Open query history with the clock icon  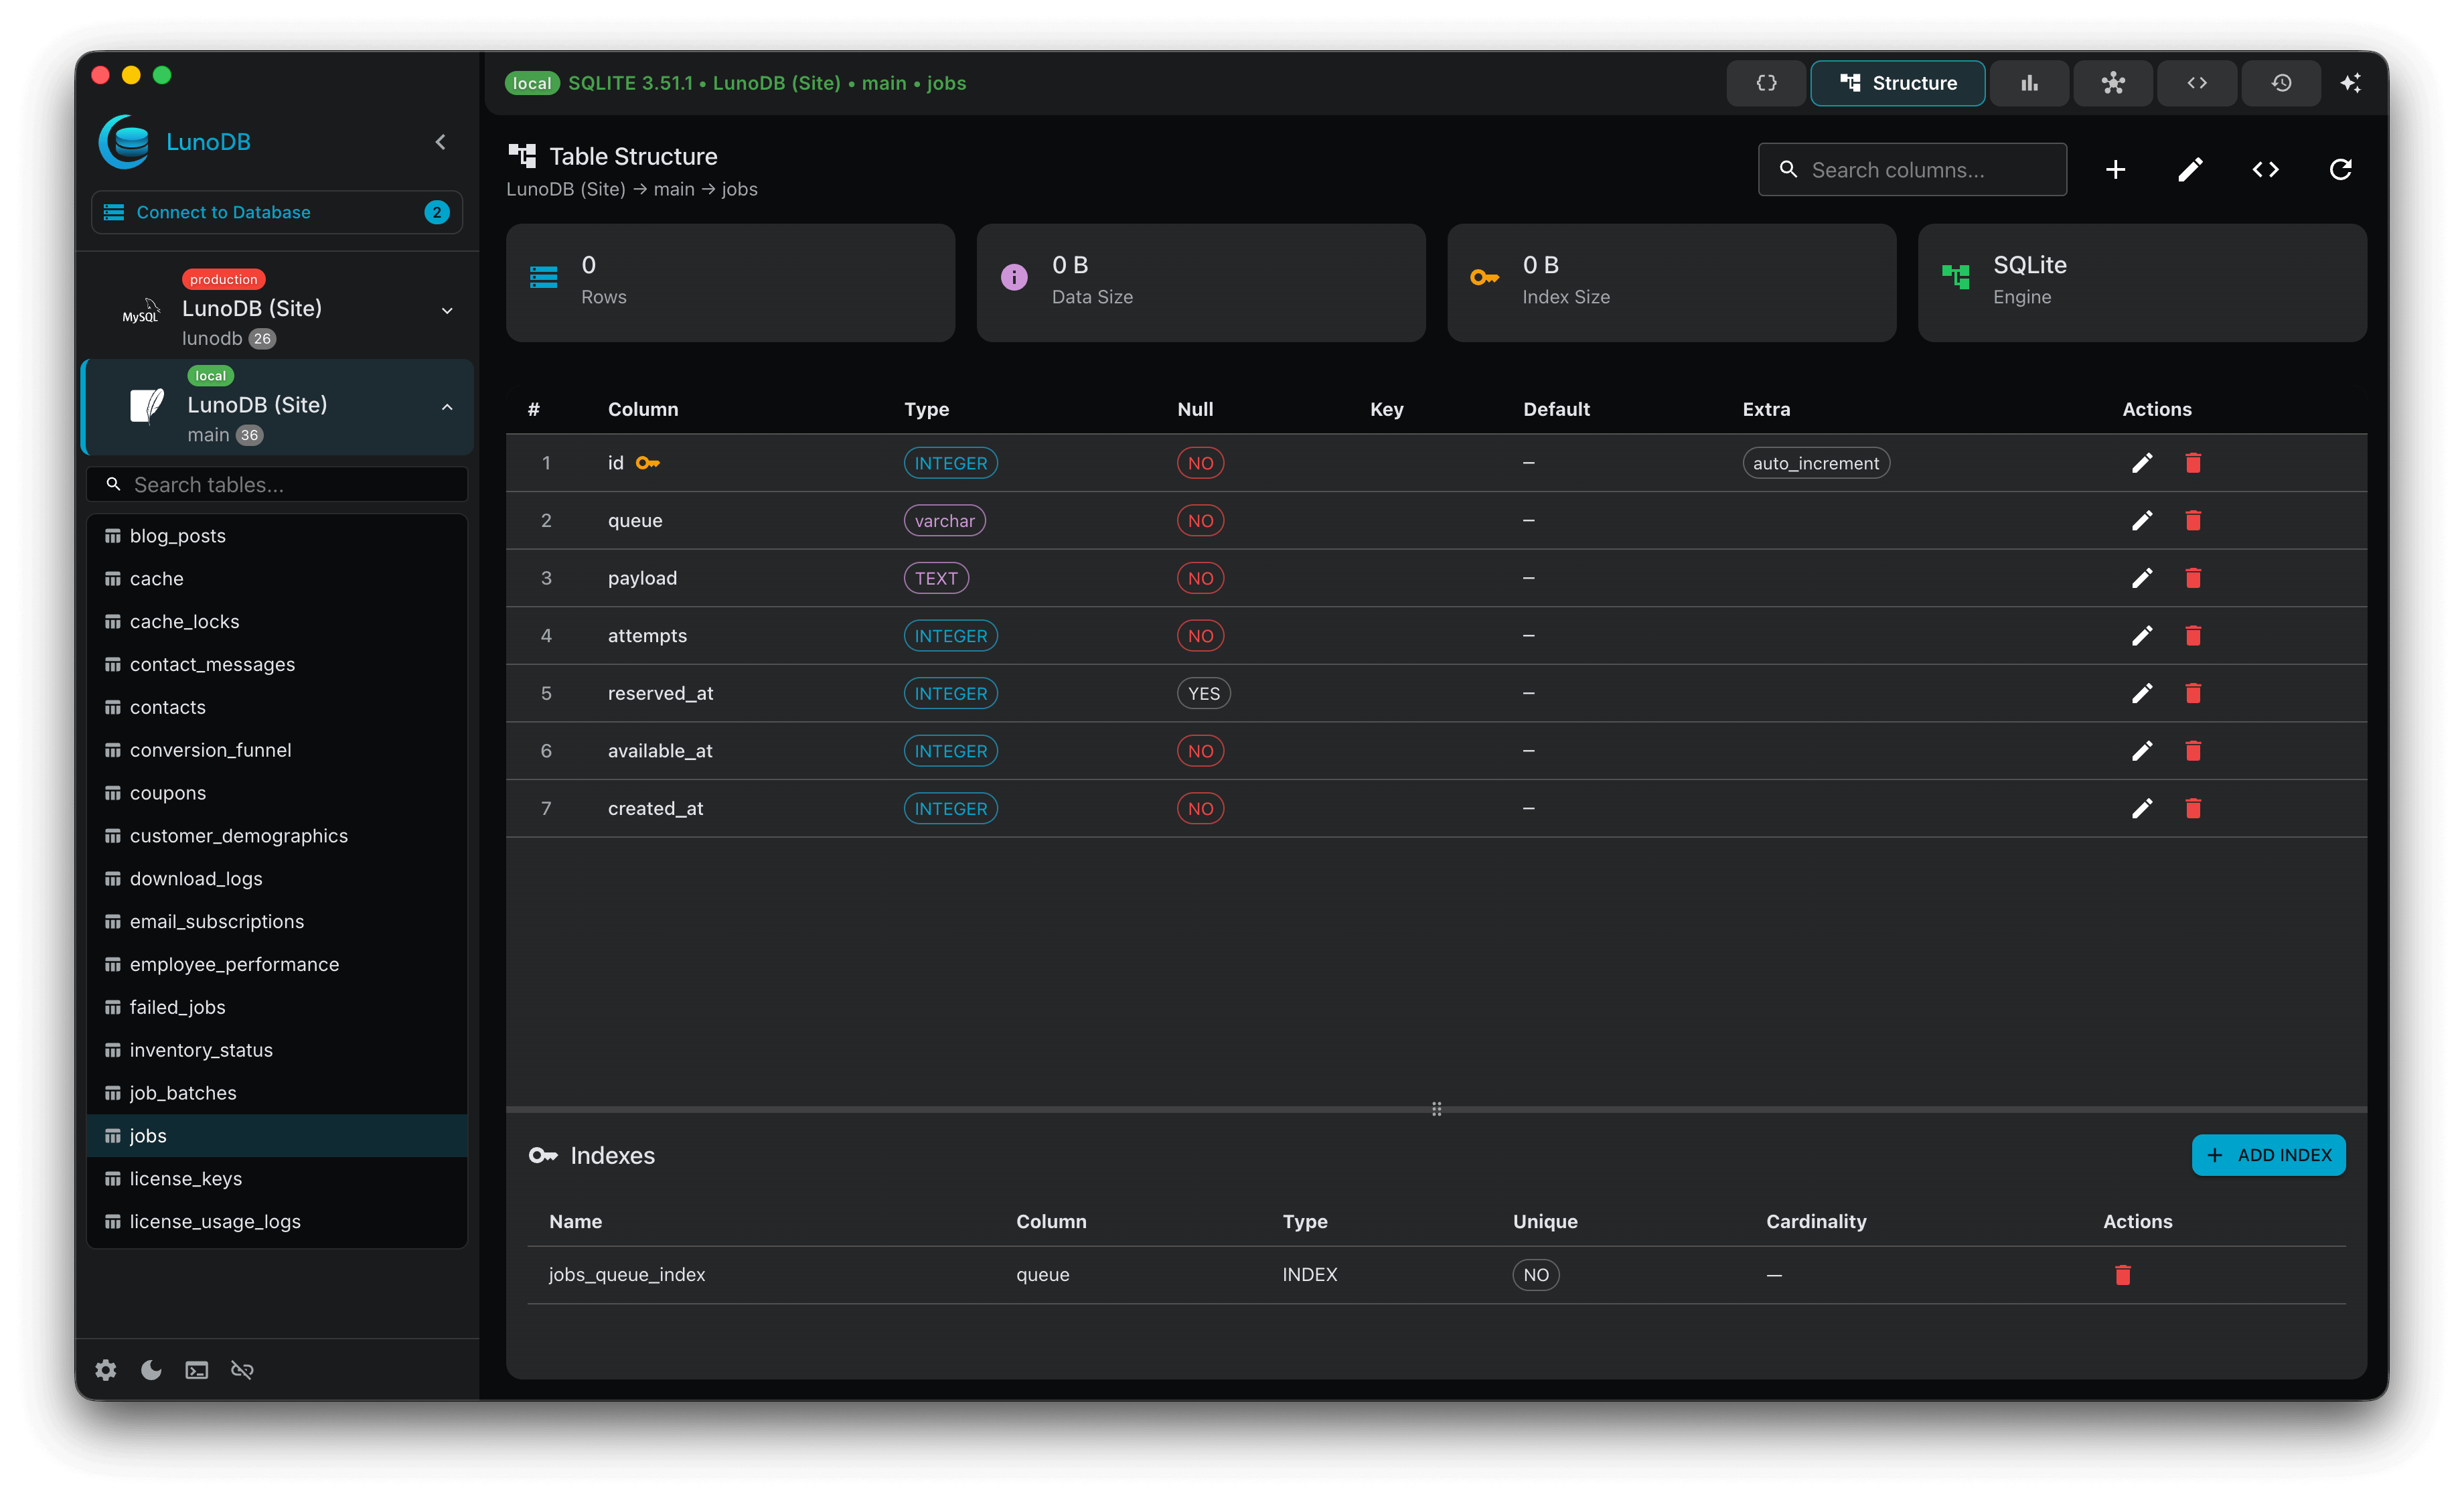tap(2281, 83)
